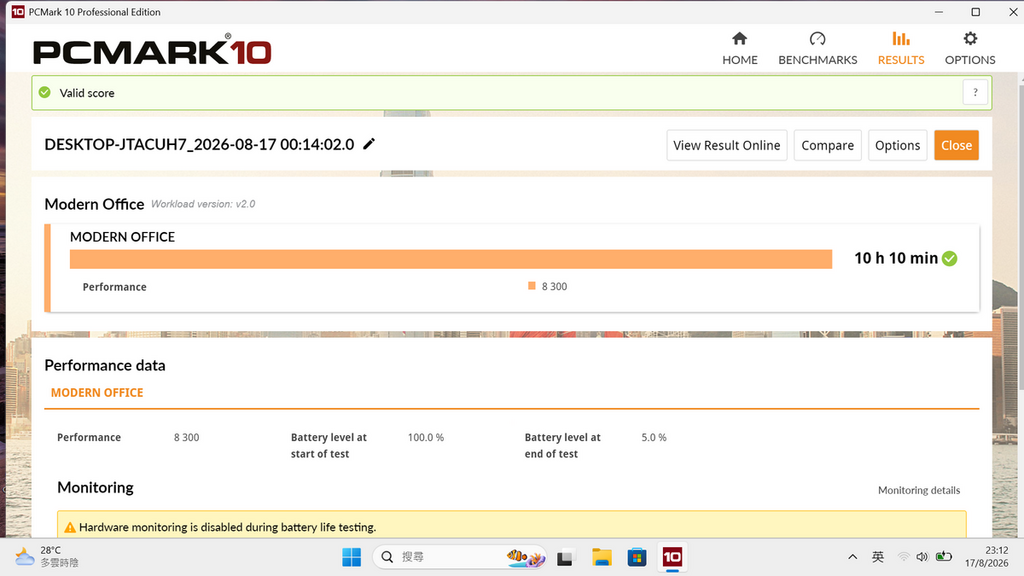Viewport: 1024px width, 576px height.
Task: Click the HOME menu label
Action: click(x=739, y=60)
